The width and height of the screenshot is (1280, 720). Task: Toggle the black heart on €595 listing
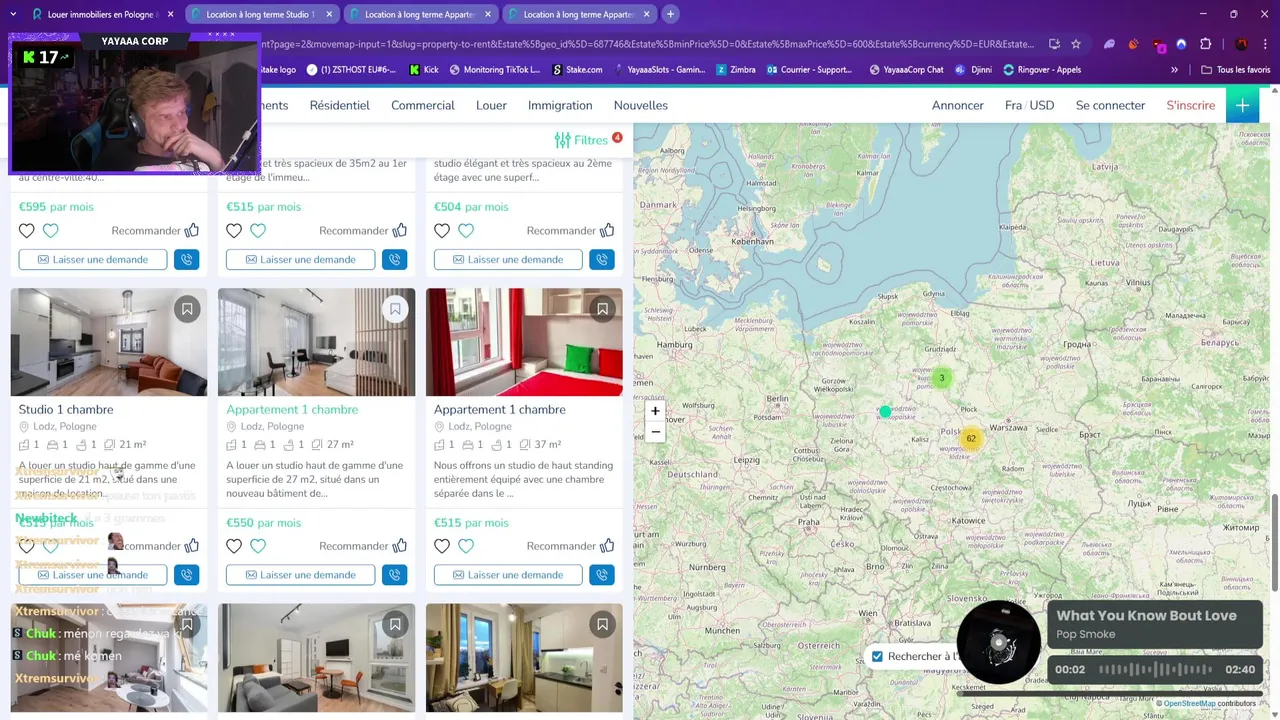pos(27,231)
